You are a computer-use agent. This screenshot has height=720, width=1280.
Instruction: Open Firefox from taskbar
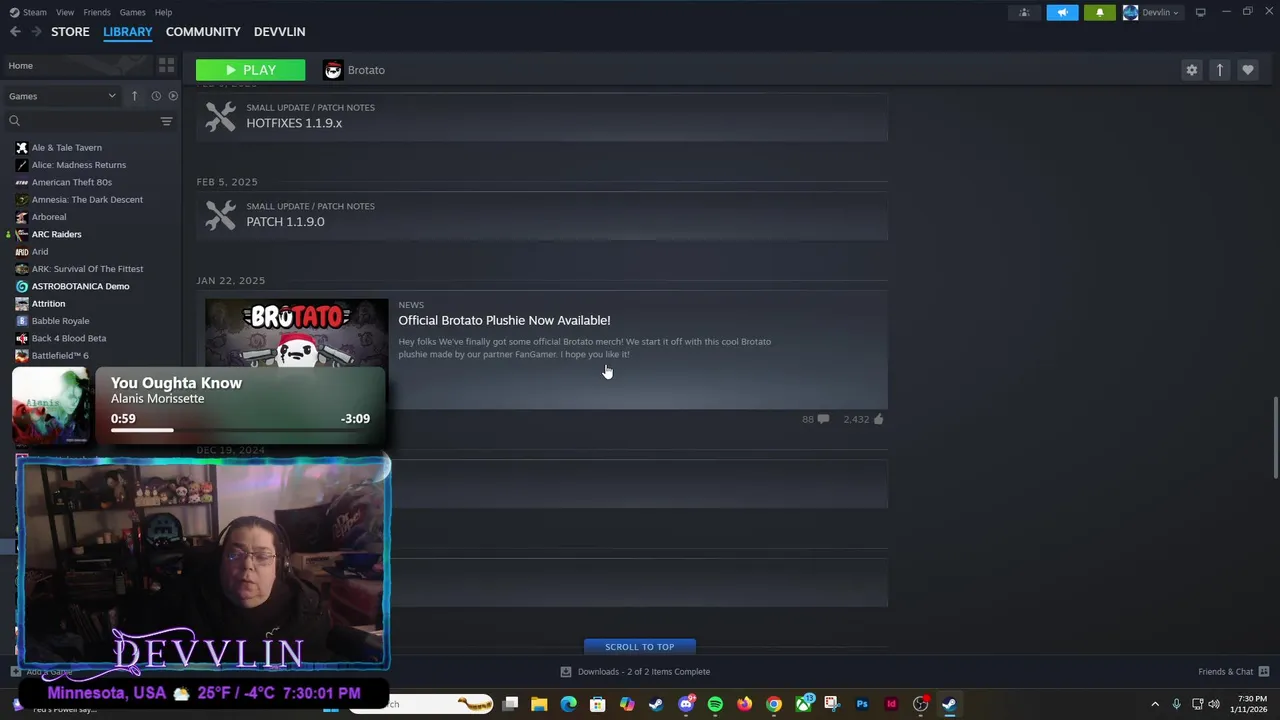pyautogui.click(x=744, y=704)
